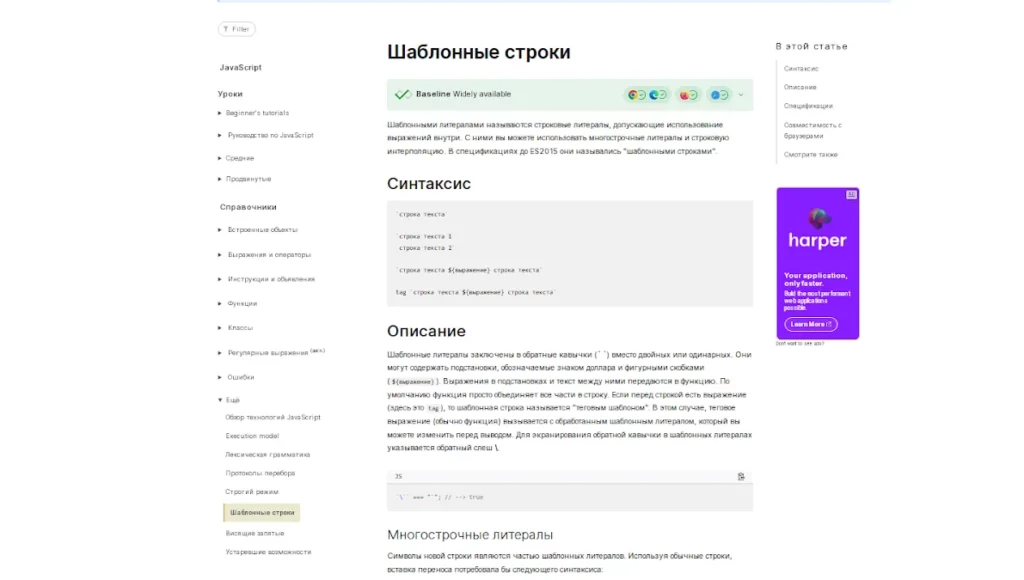This screenshot has height=580, width=1024.
Task: Expand Регулярные выражения section
Action: [271, 352]
